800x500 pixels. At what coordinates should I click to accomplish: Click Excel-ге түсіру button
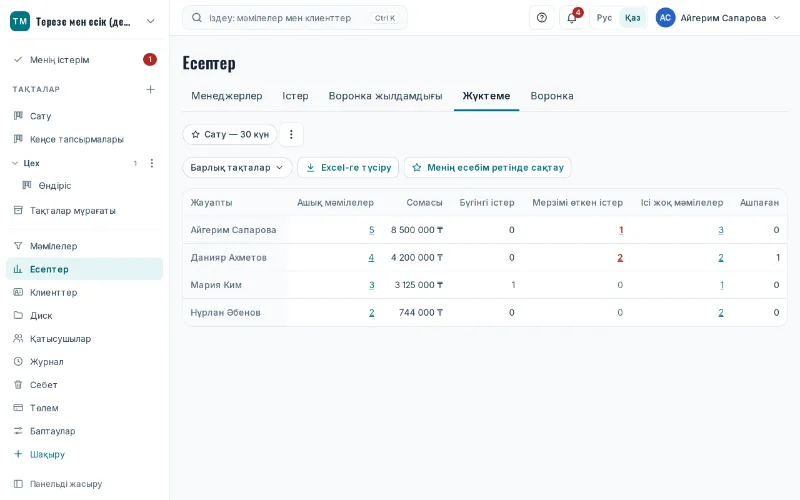point(348,167)
